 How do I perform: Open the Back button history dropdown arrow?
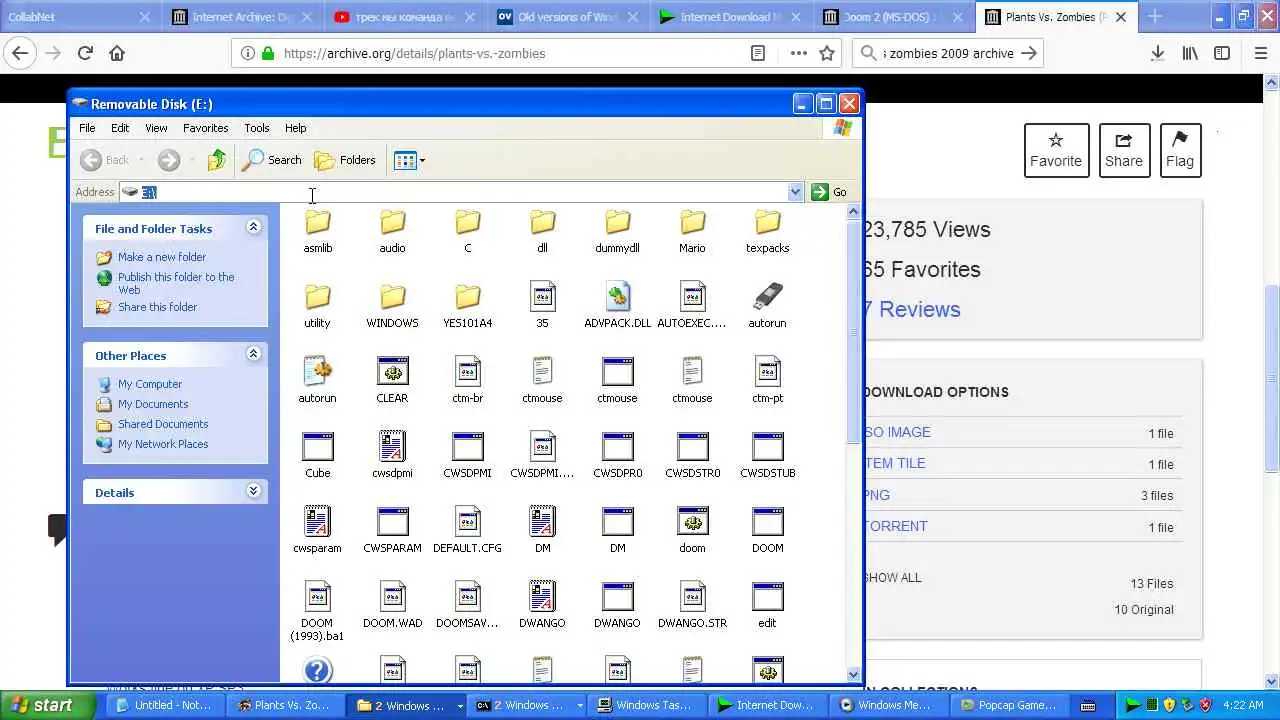coord(142,160)
